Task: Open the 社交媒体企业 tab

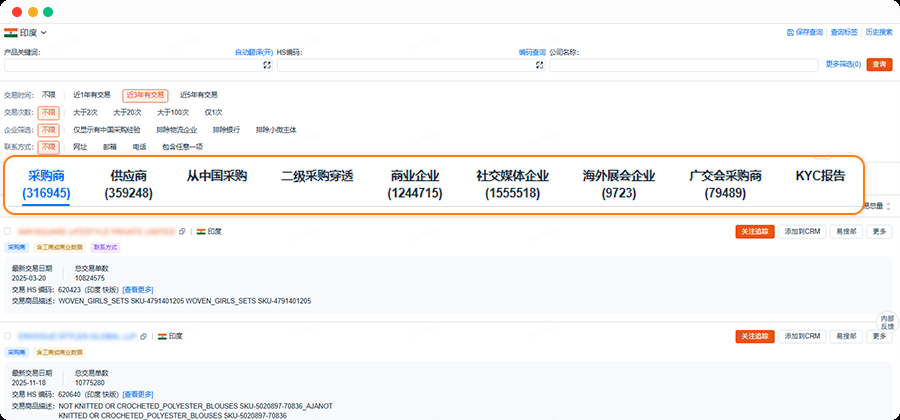Action: pyautogui.click(x=513, y=184)
